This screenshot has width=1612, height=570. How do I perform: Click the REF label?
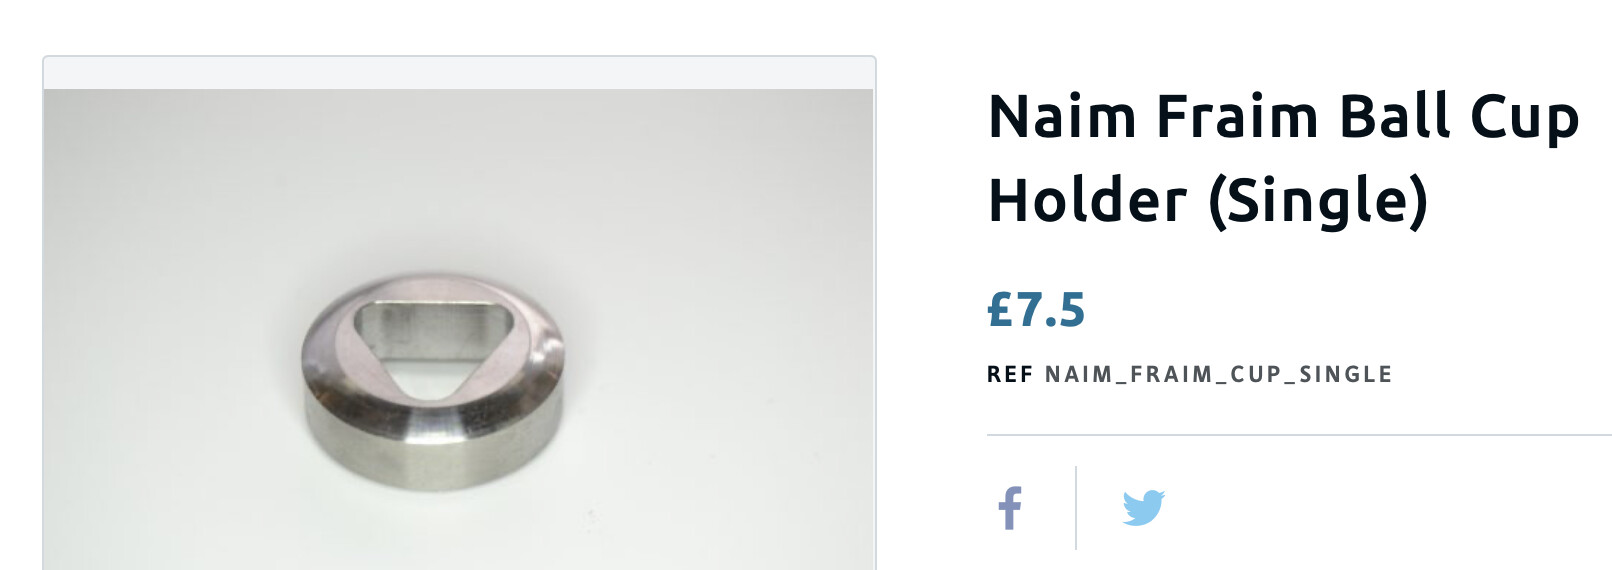1010,375
